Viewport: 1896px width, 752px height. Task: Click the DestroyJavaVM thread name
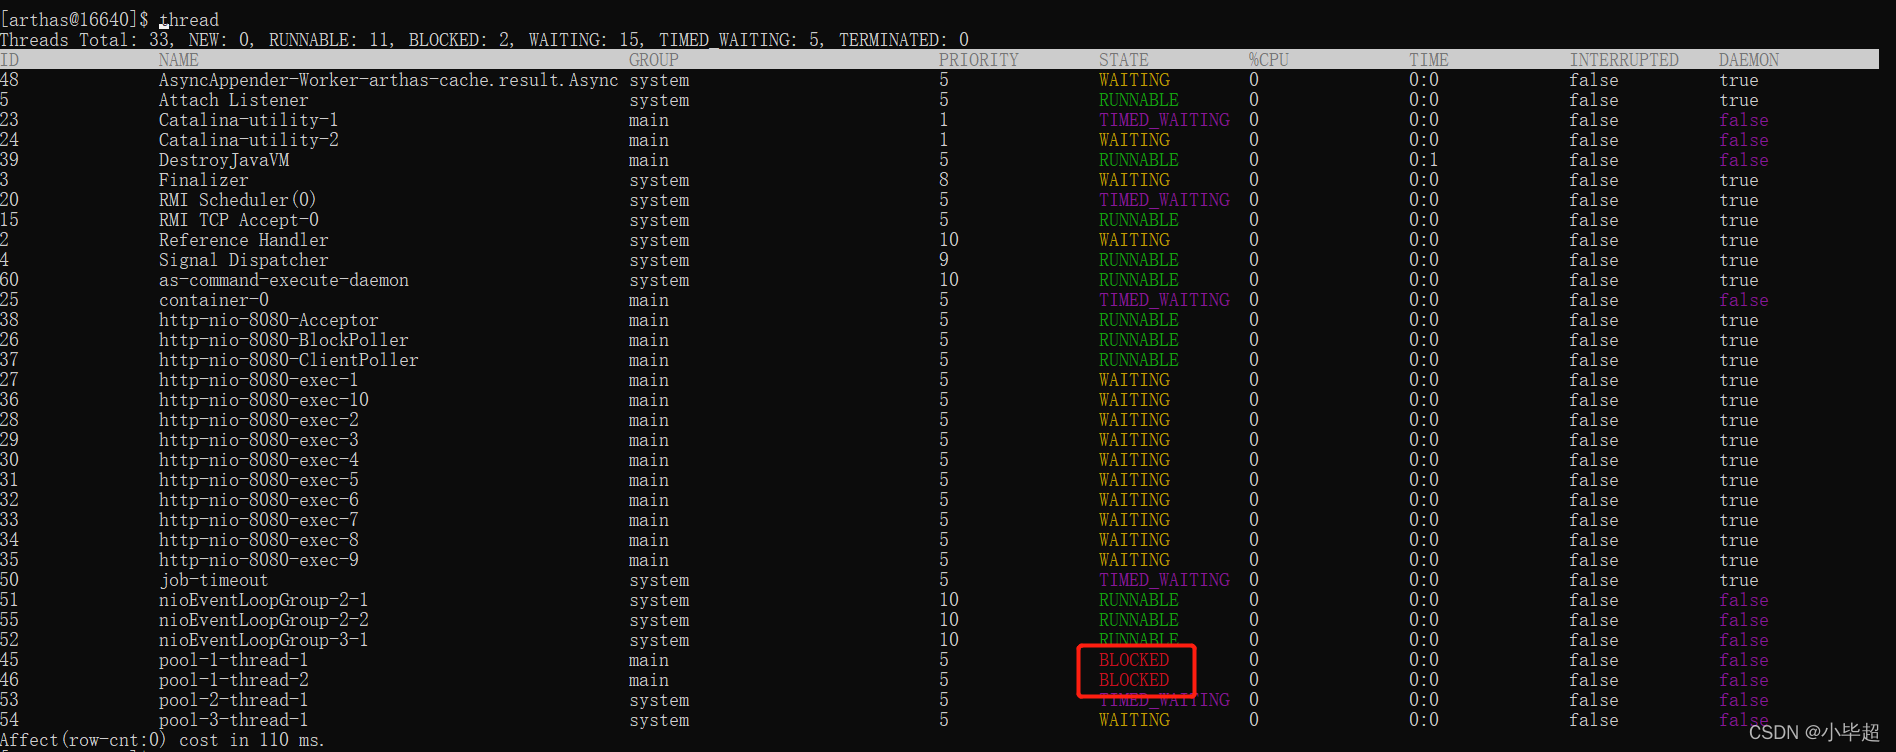(x=224, y=160)
